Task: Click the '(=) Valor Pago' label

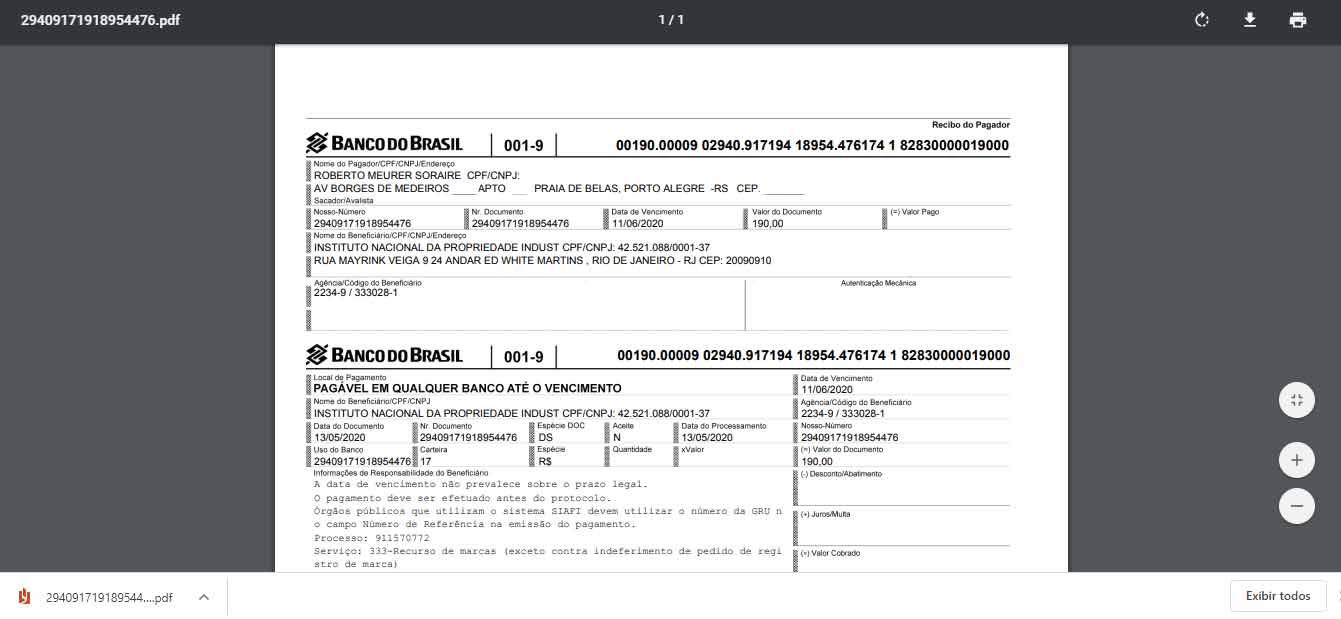Action: pyautogui.click(x=915, y=212)
